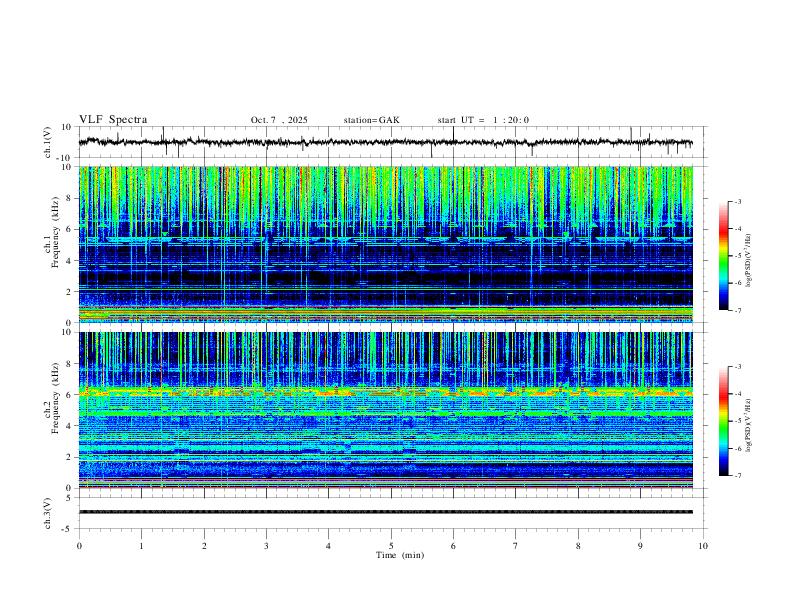Click the '6' kHz tick on ch.2 frequency axis
This screenshot has width=792, height=612.
click(x=71, y=395)
